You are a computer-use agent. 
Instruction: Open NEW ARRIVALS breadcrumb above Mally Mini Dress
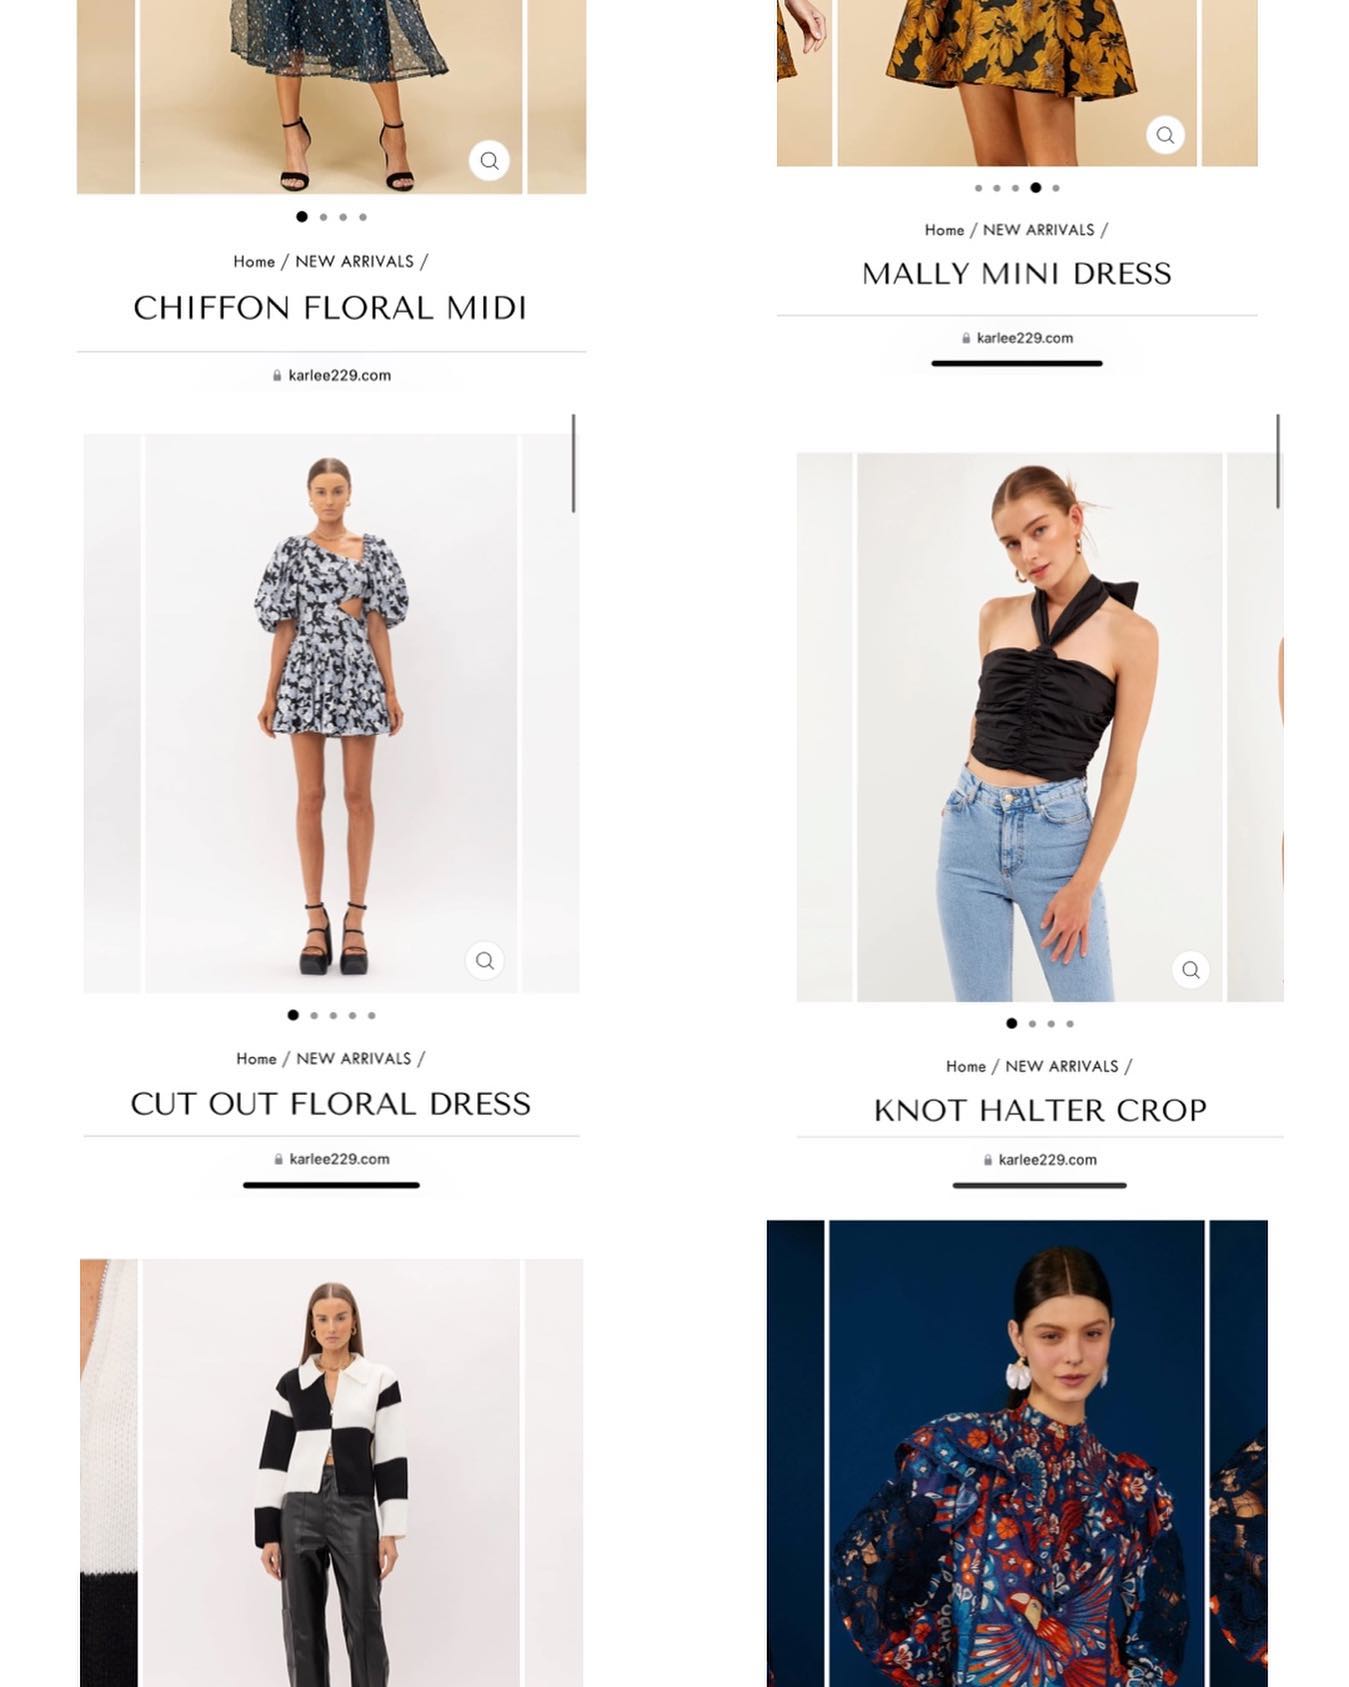point(1038,230)
